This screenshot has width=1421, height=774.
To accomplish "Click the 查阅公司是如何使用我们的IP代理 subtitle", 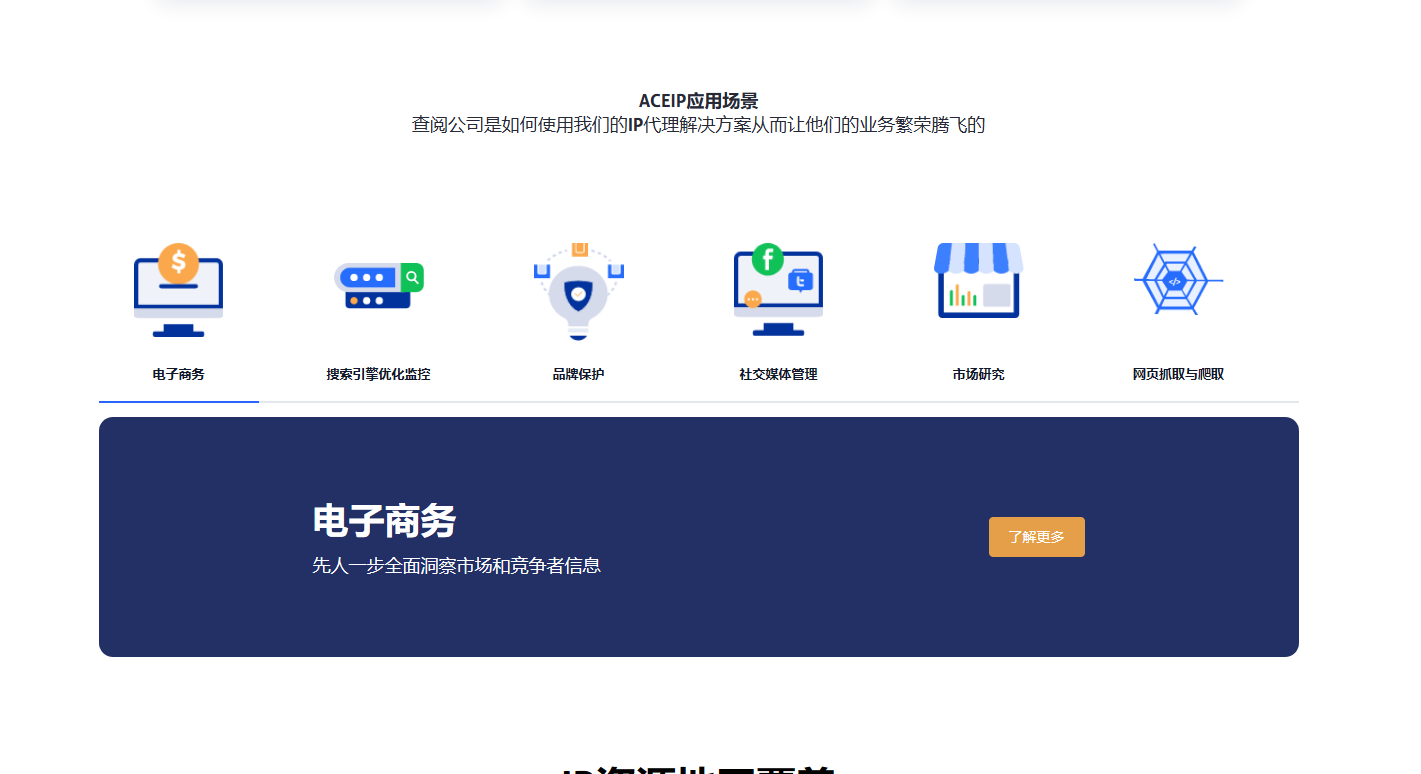I will (698, 125).
